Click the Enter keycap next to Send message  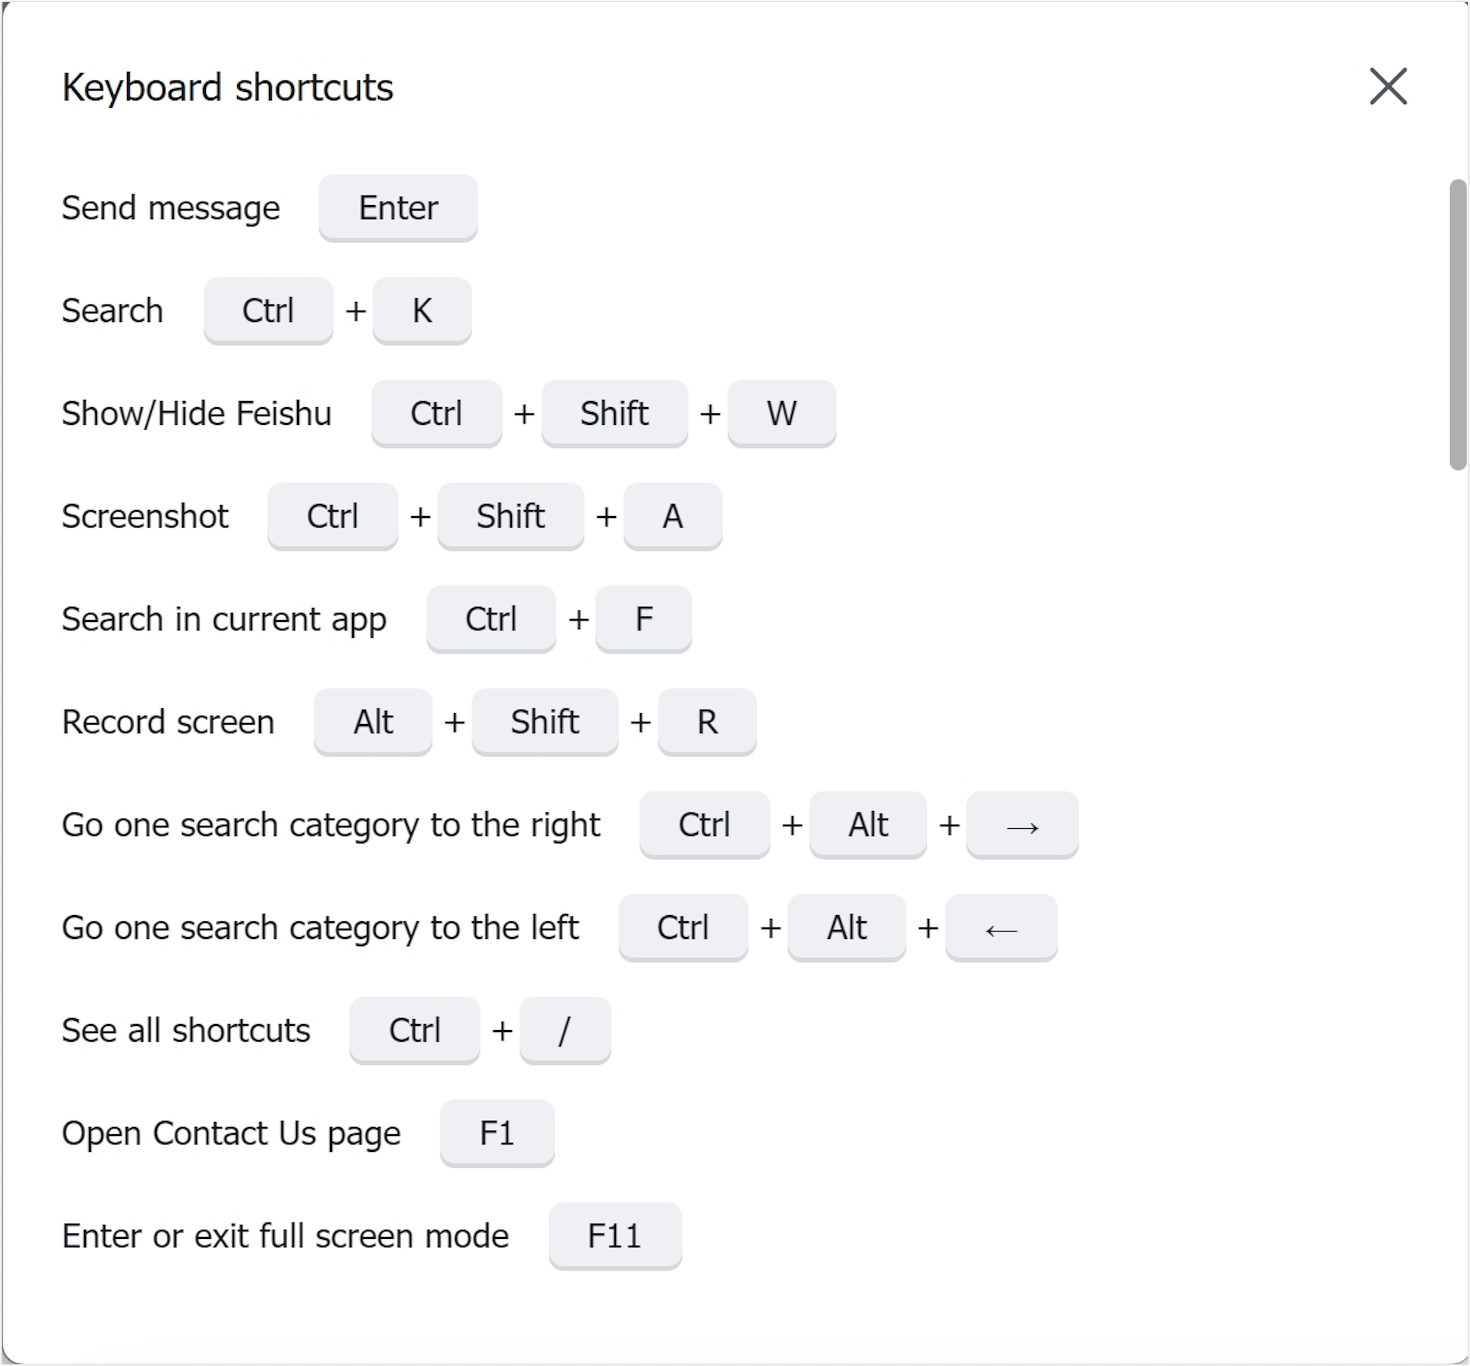click(x=397, y=208)
